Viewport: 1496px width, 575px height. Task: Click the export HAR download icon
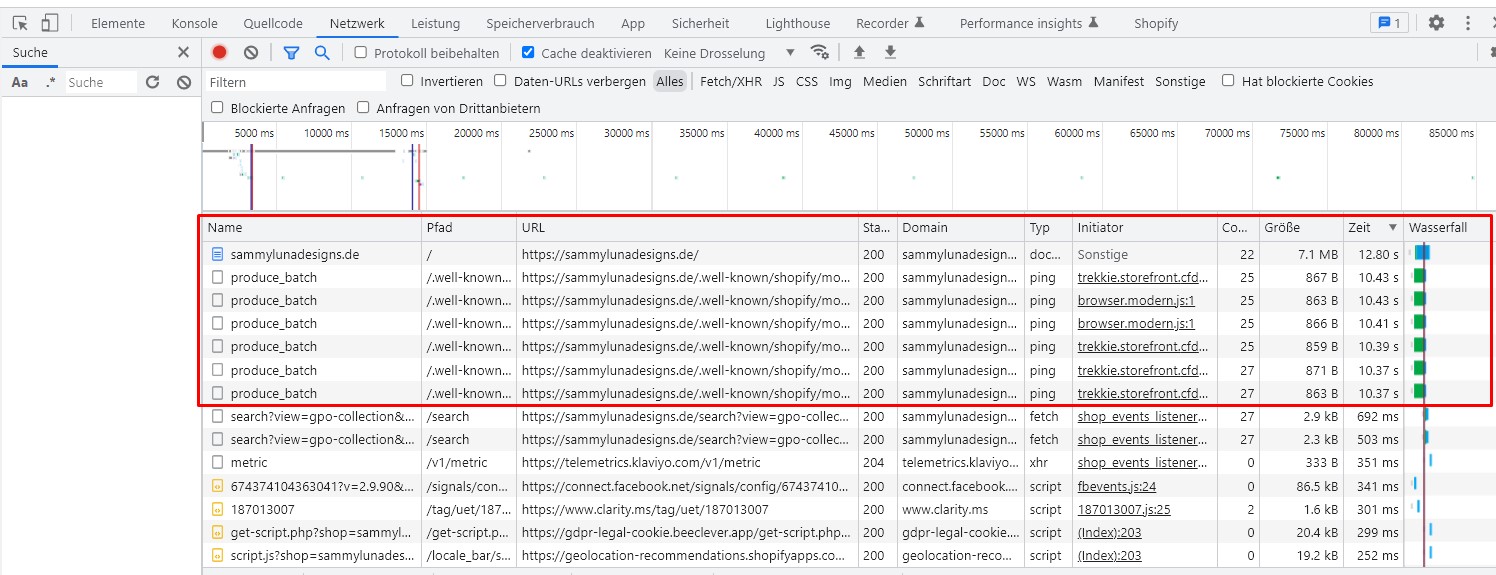point(890,53)
